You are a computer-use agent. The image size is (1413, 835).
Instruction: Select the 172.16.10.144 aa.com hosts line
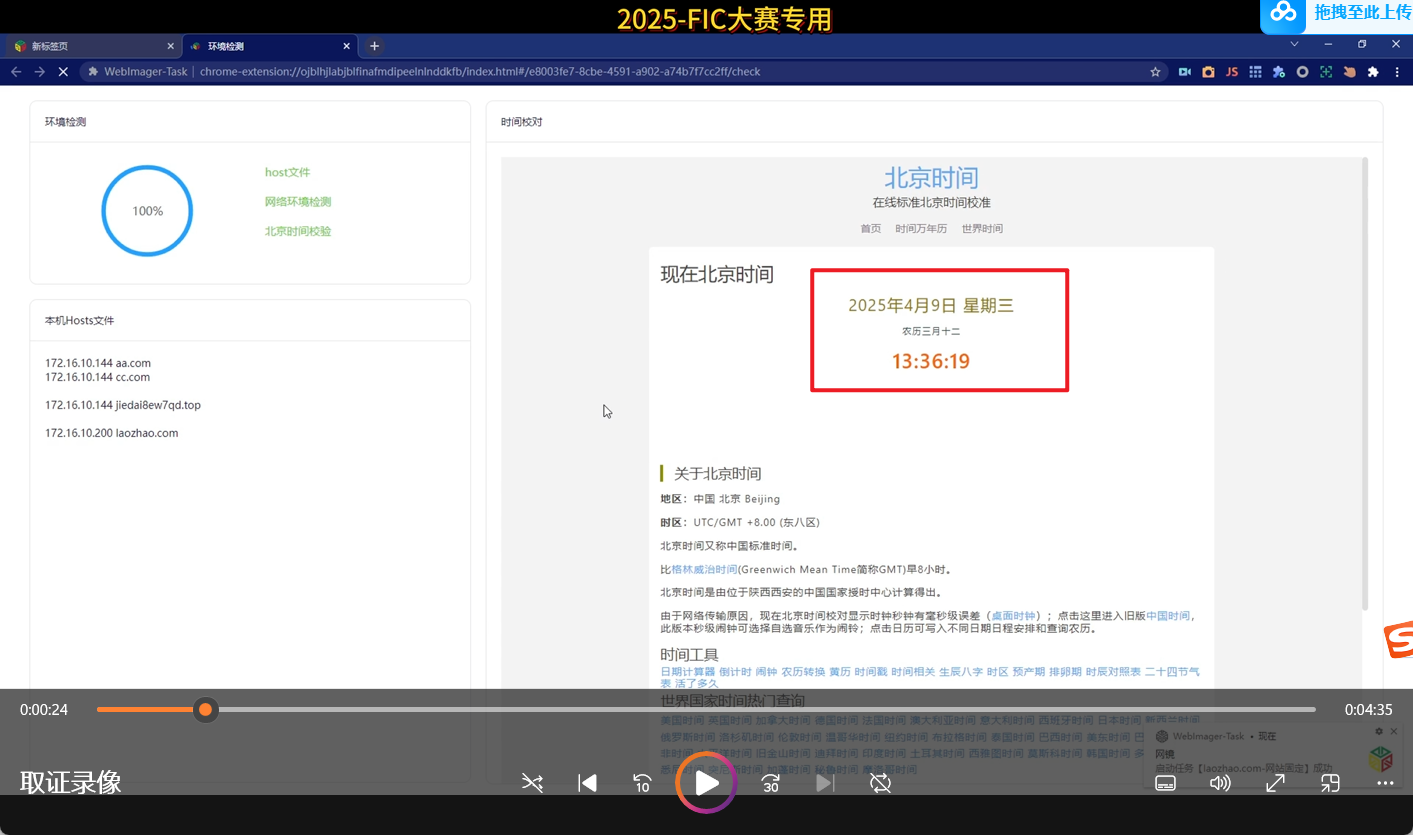(x=98, y=363)
